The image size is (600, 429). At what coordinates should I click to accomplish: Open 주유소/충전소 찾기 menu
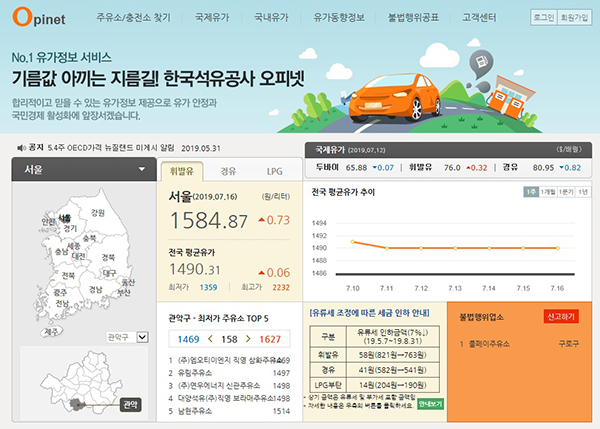point(133,18)
